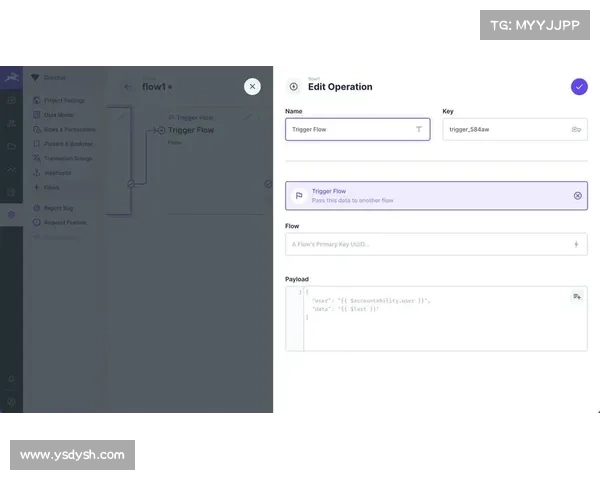600x480 pixels.
Task: Open Project Settings in the sidebar
Action: (x=64, y=100)
